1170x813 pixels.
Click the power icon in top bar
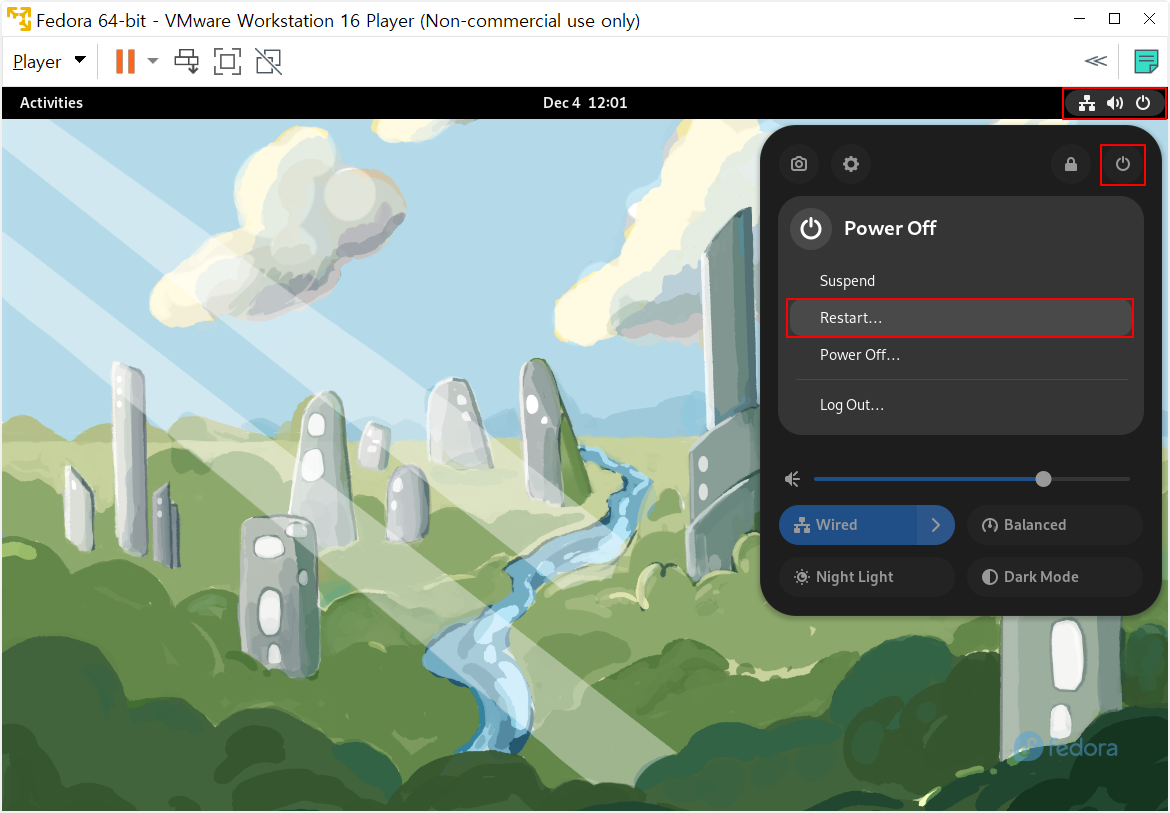point(1142,103)
